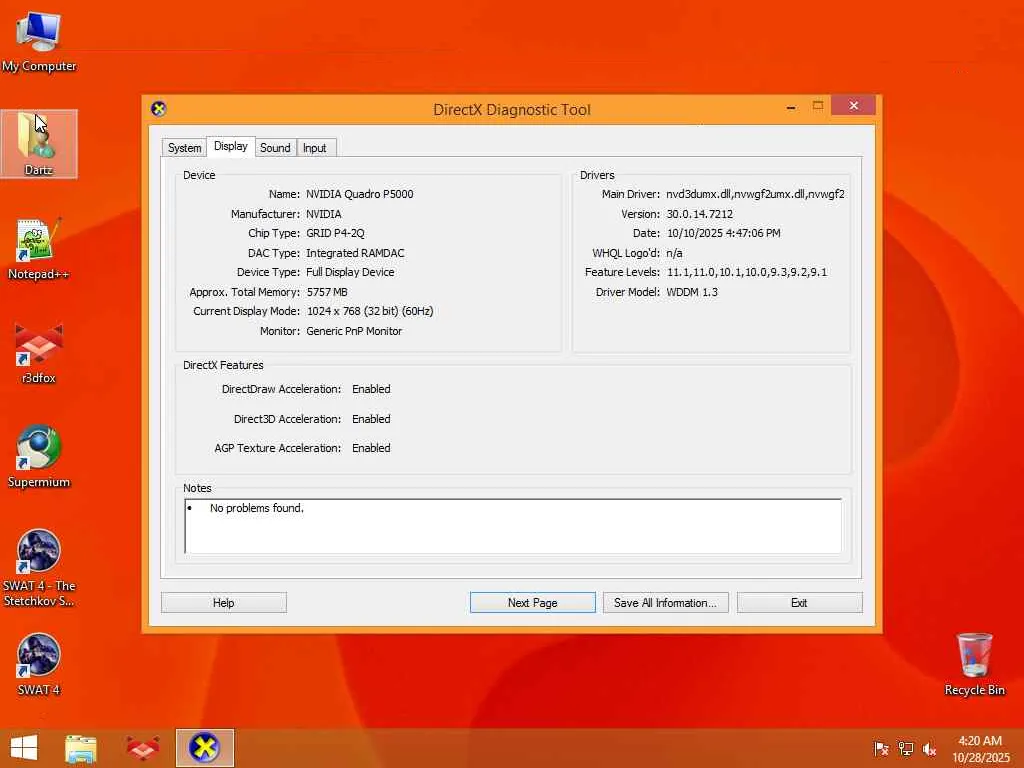Click the AGP Texture Acceleration Enabled value
1024x768 pixels.
click(371, 448)
